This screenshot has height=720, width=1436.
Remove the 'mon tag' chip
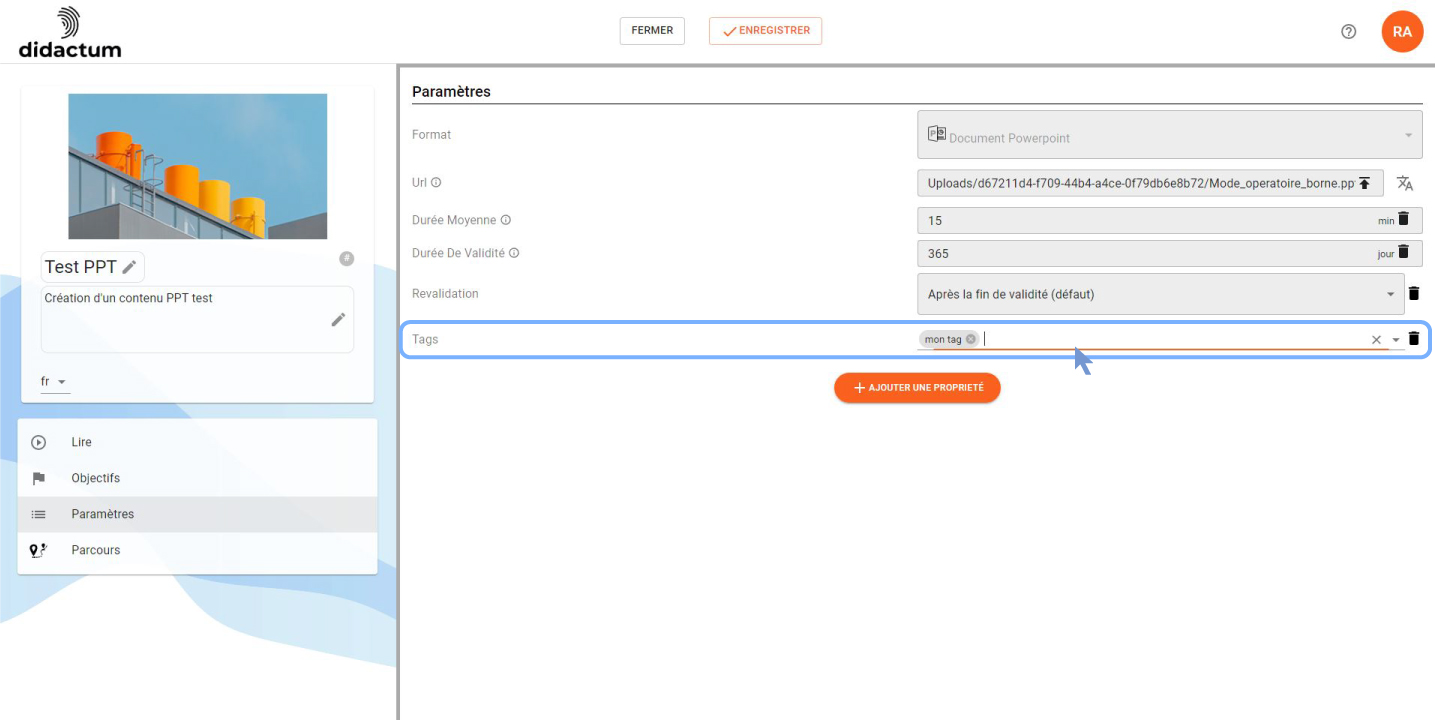(x=971, y=339)
